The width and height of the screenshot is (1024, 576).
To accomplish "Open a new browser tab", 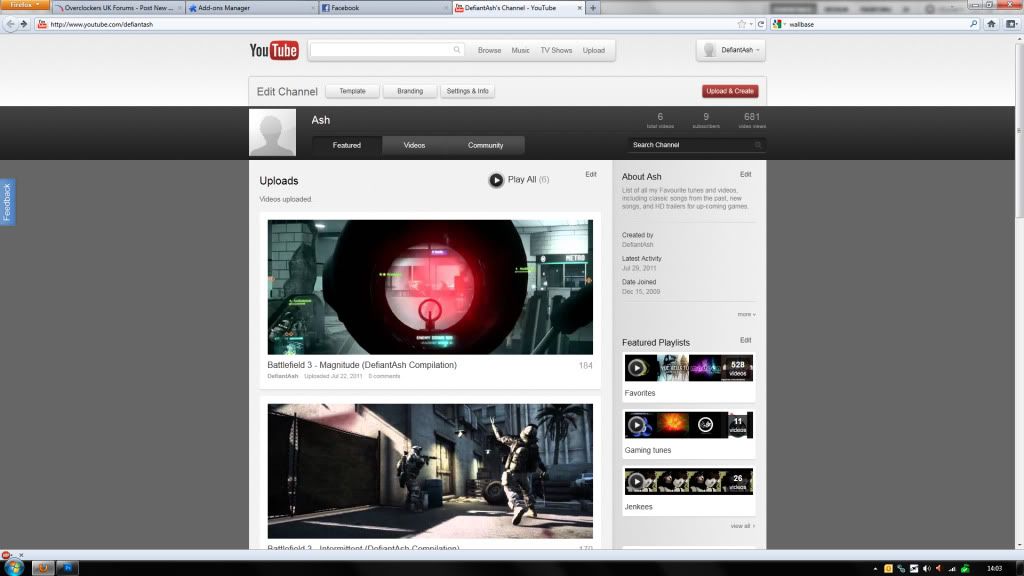I will pos(593,8).
